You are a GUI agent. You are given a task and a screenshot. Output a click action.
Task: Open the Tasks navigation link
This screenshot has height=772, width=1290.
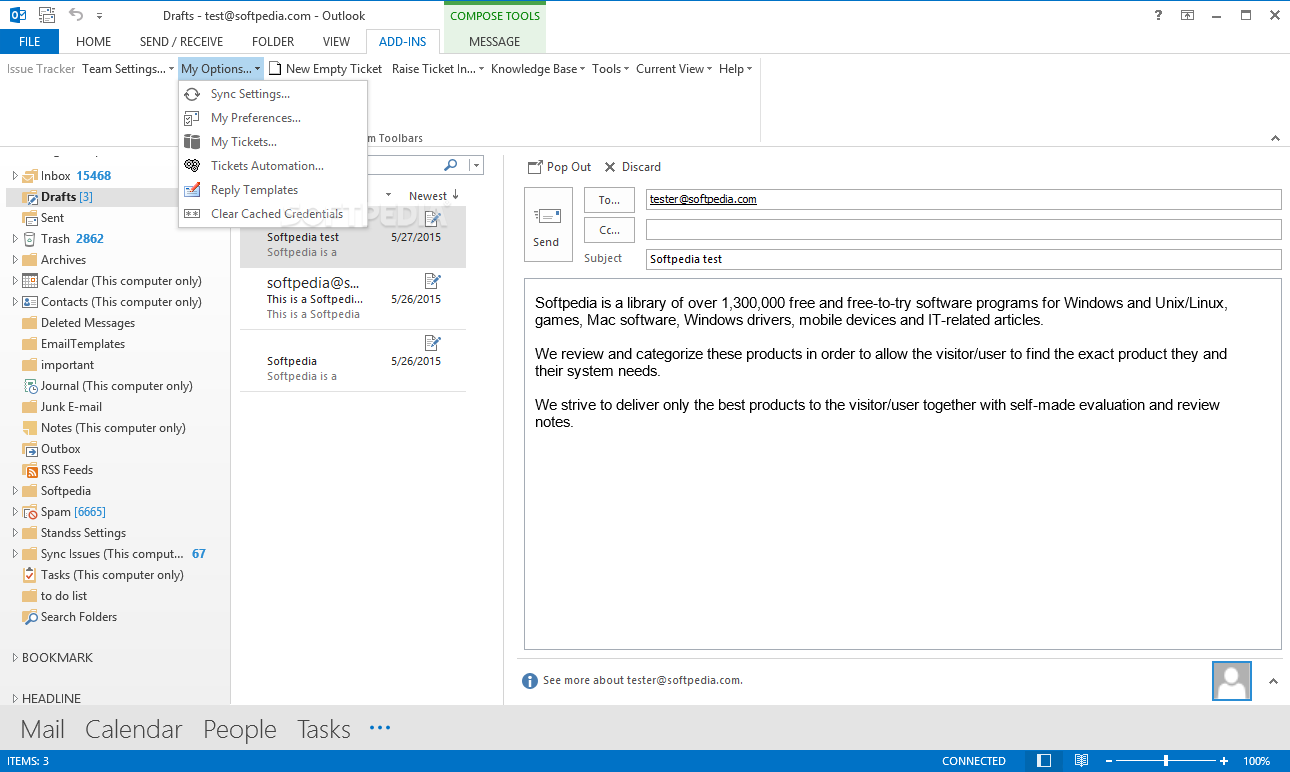tap(324, 729)
